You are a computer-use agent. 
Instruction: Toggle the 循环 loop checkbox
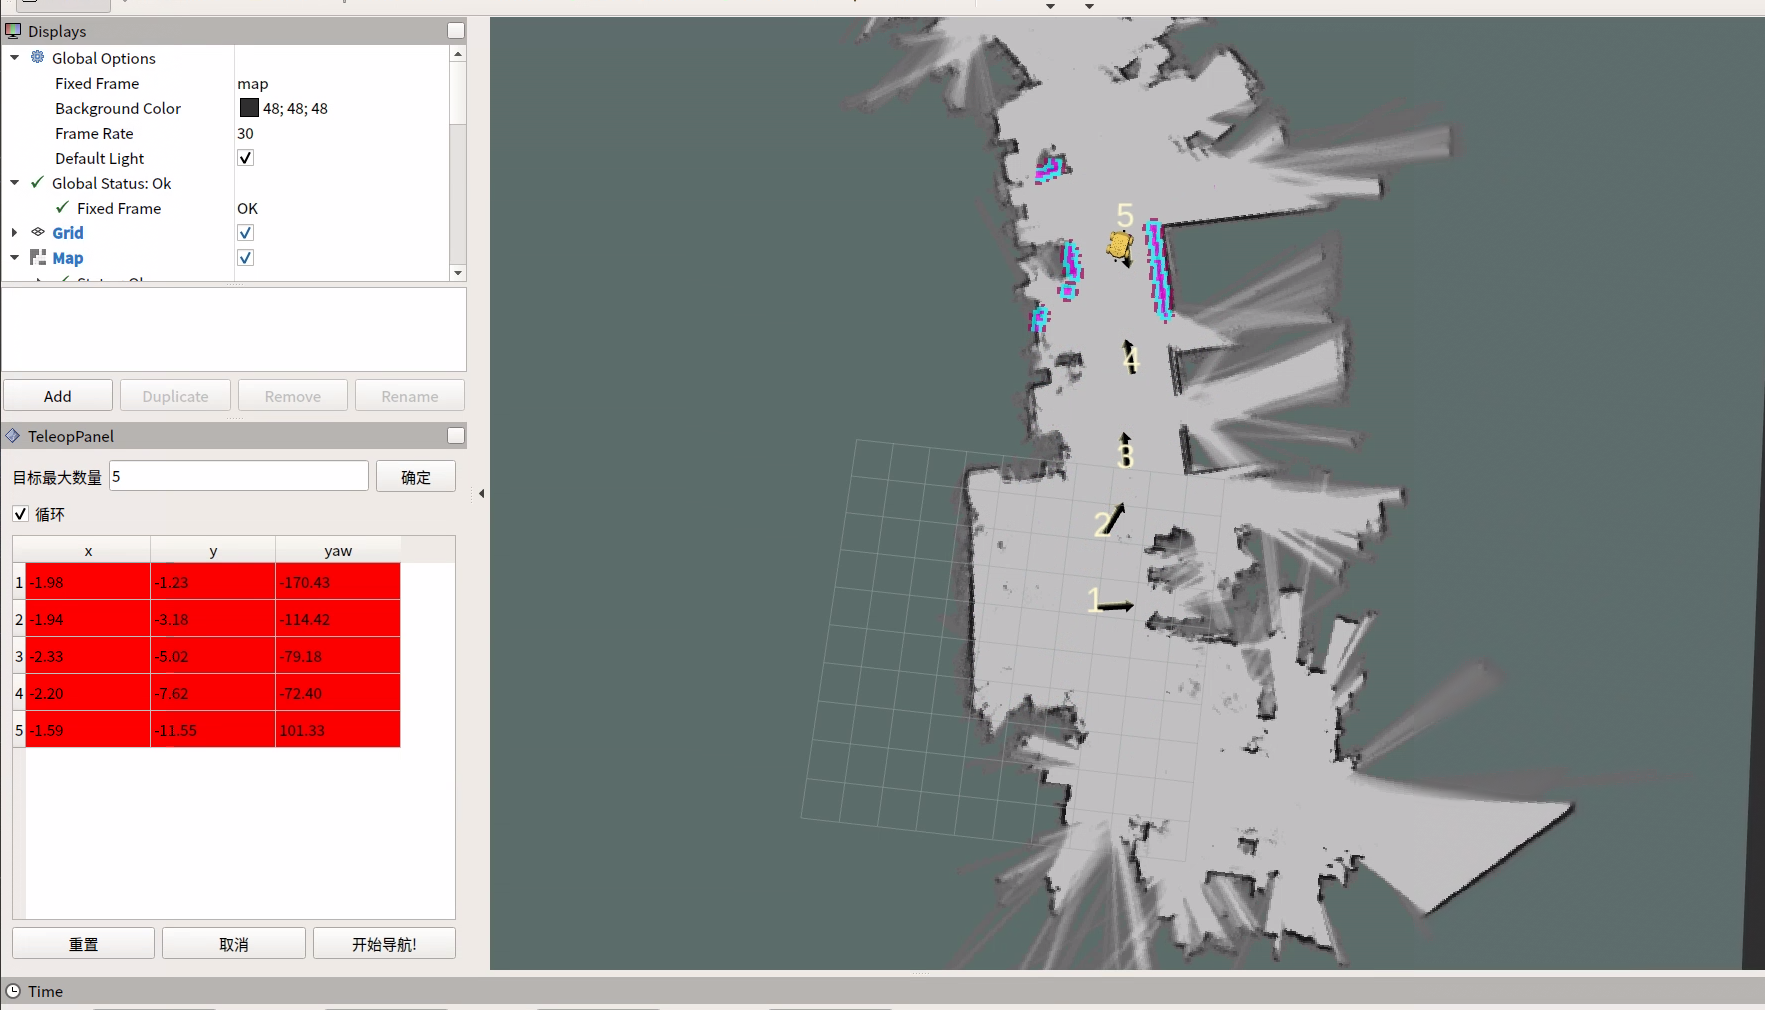tap(20, 514)
